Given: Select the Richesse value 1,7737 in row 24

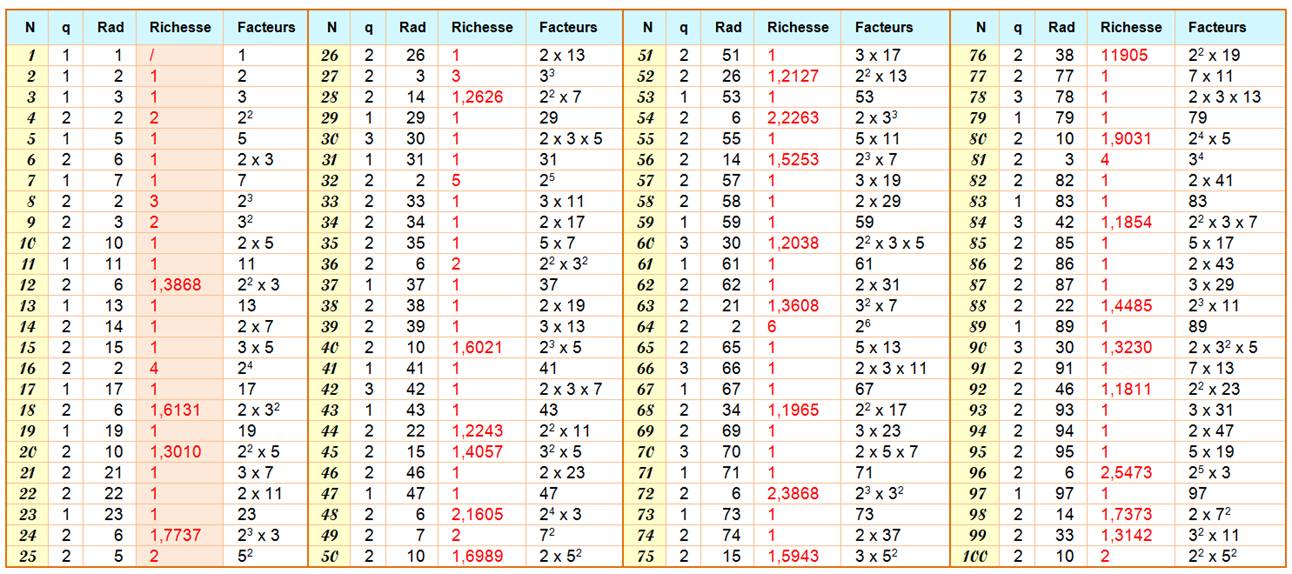Looking at the screenshot, I should coord(175,535).
